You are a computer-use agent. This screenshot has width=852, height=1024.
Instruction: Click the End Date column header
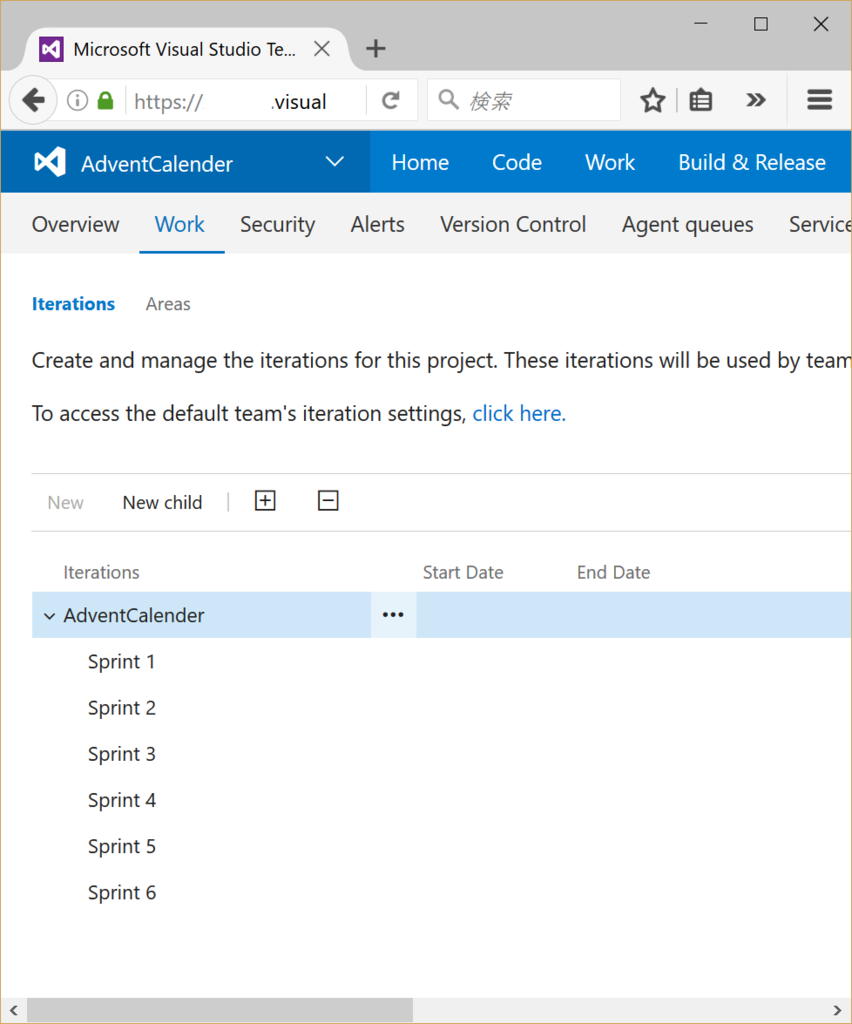pyautogui.click(x=613, y=572)
